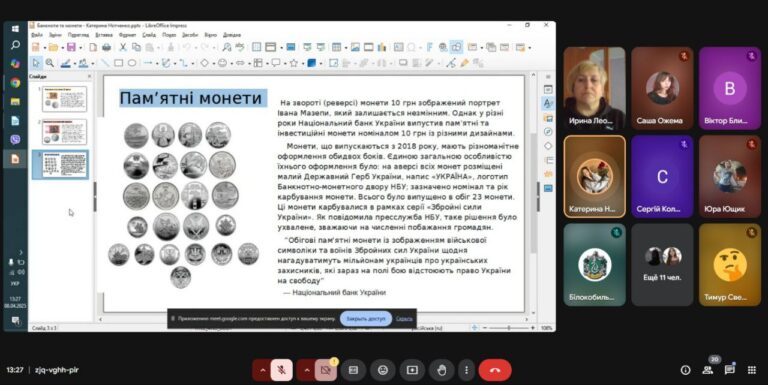
Task: Click the 'Скрыть' link in sharing bar
Action: 404,319
